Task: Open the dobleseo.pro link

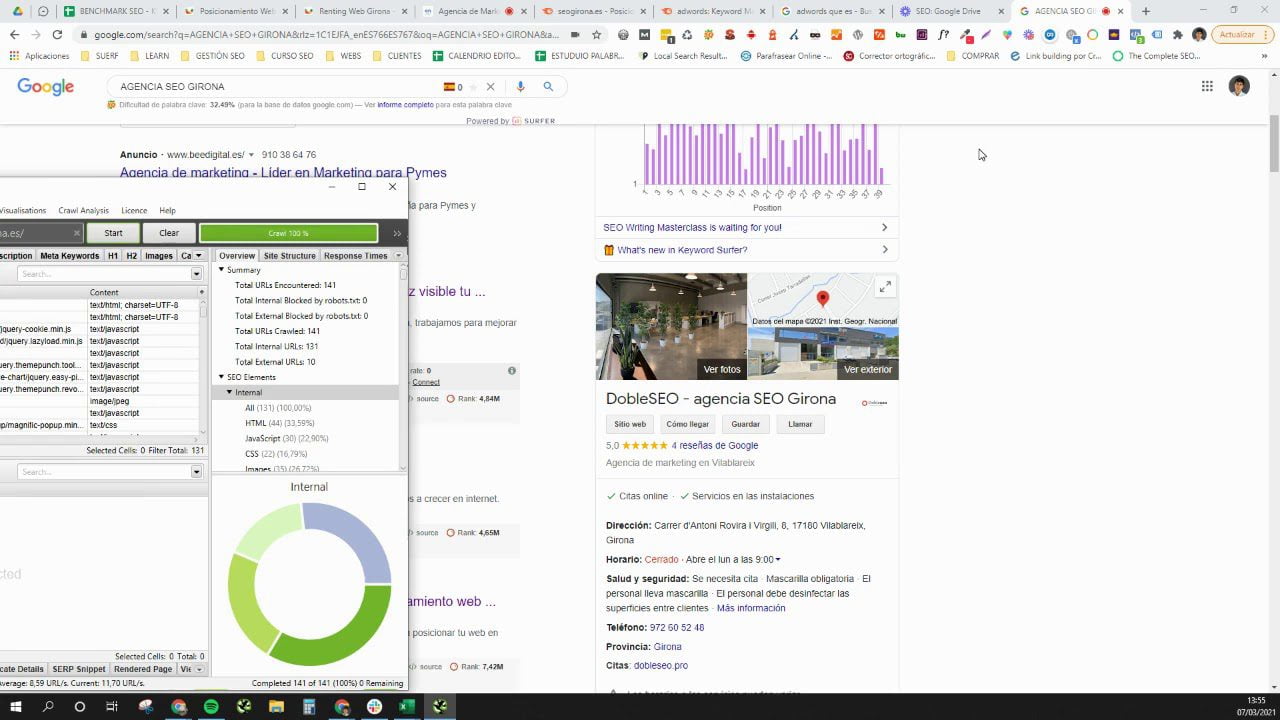Action: point(661,665)
